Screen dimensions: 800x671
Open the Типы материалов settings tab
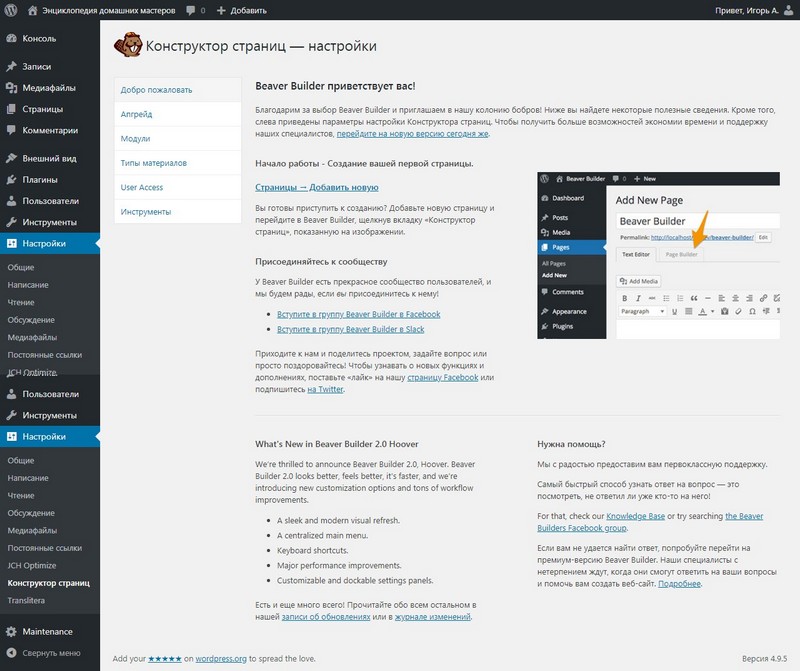(x=178, y=163)
